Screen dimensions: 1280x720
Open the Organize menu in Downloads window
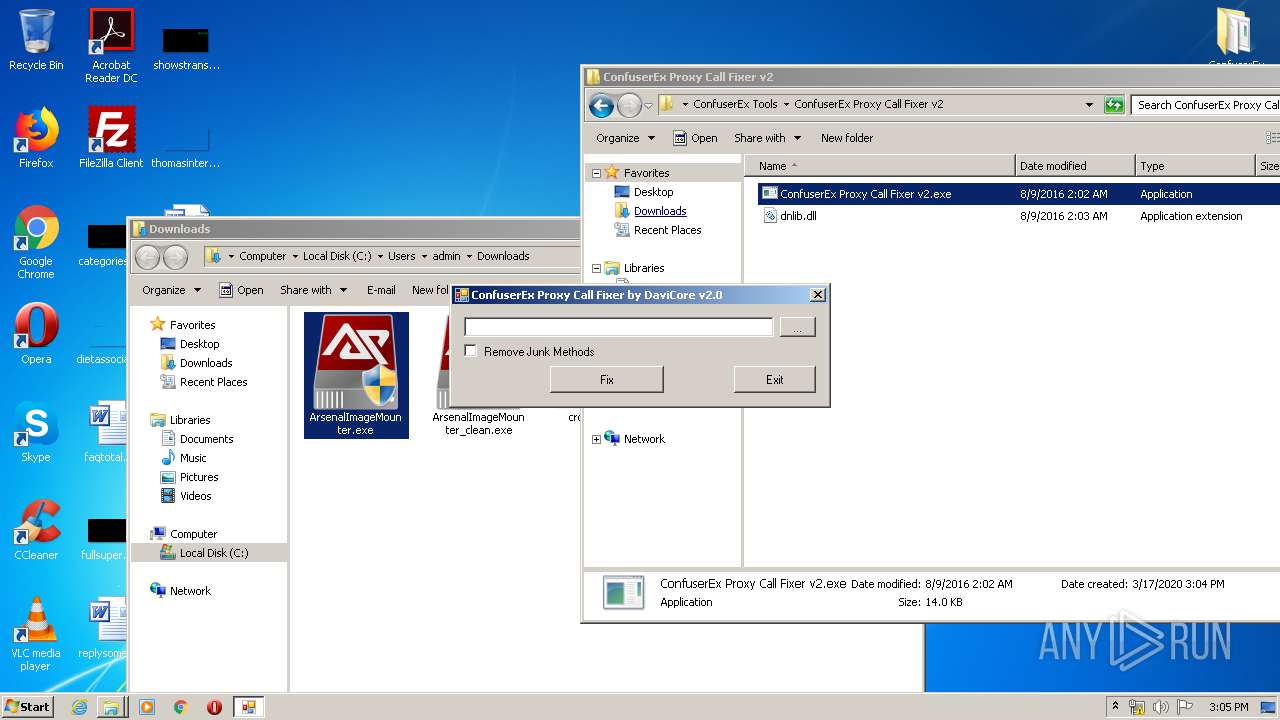pos(171,290)
